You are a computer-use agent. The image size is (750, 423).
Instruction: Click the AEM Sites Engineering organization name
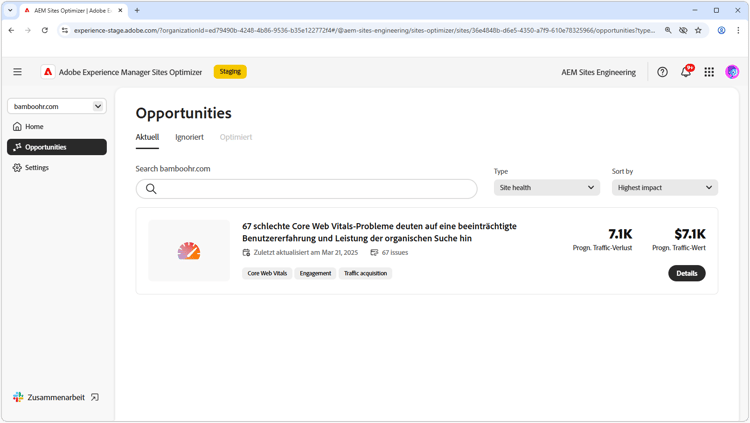point(598,72)
